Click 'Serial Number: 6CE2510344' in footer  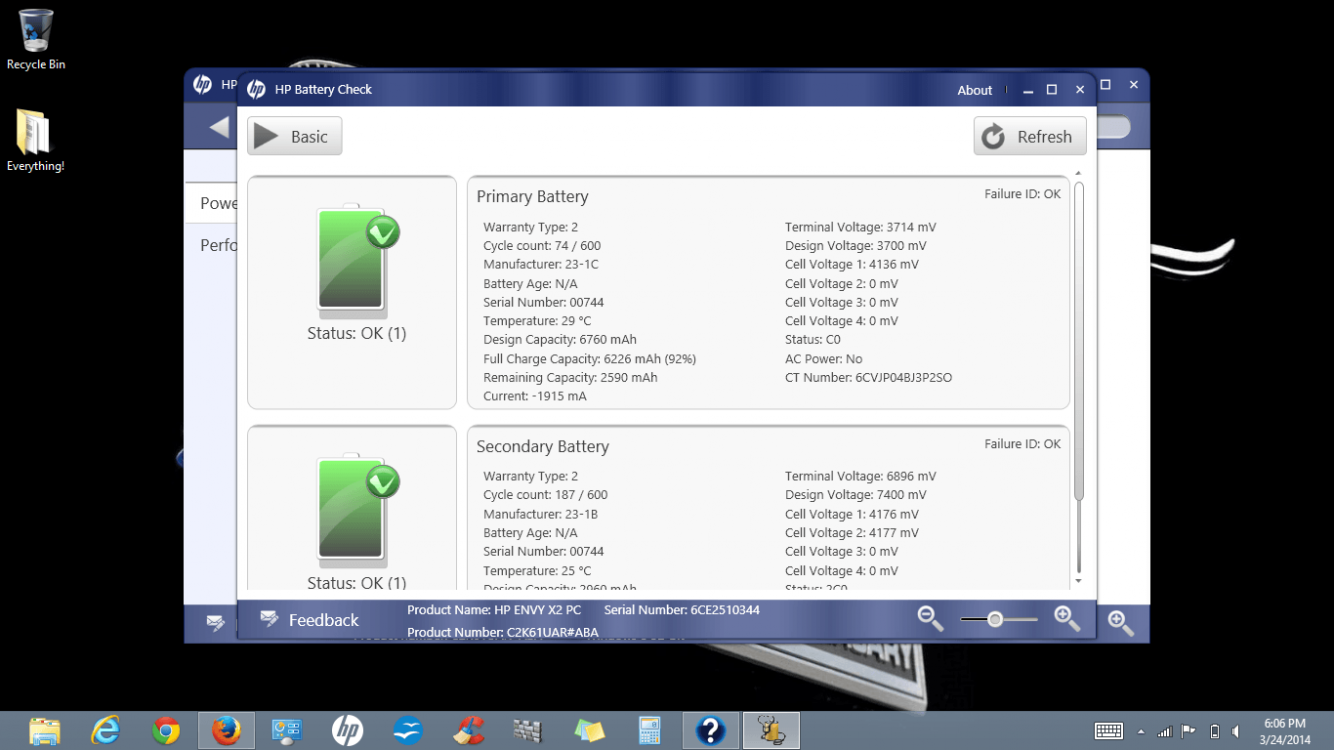[682, 610]
